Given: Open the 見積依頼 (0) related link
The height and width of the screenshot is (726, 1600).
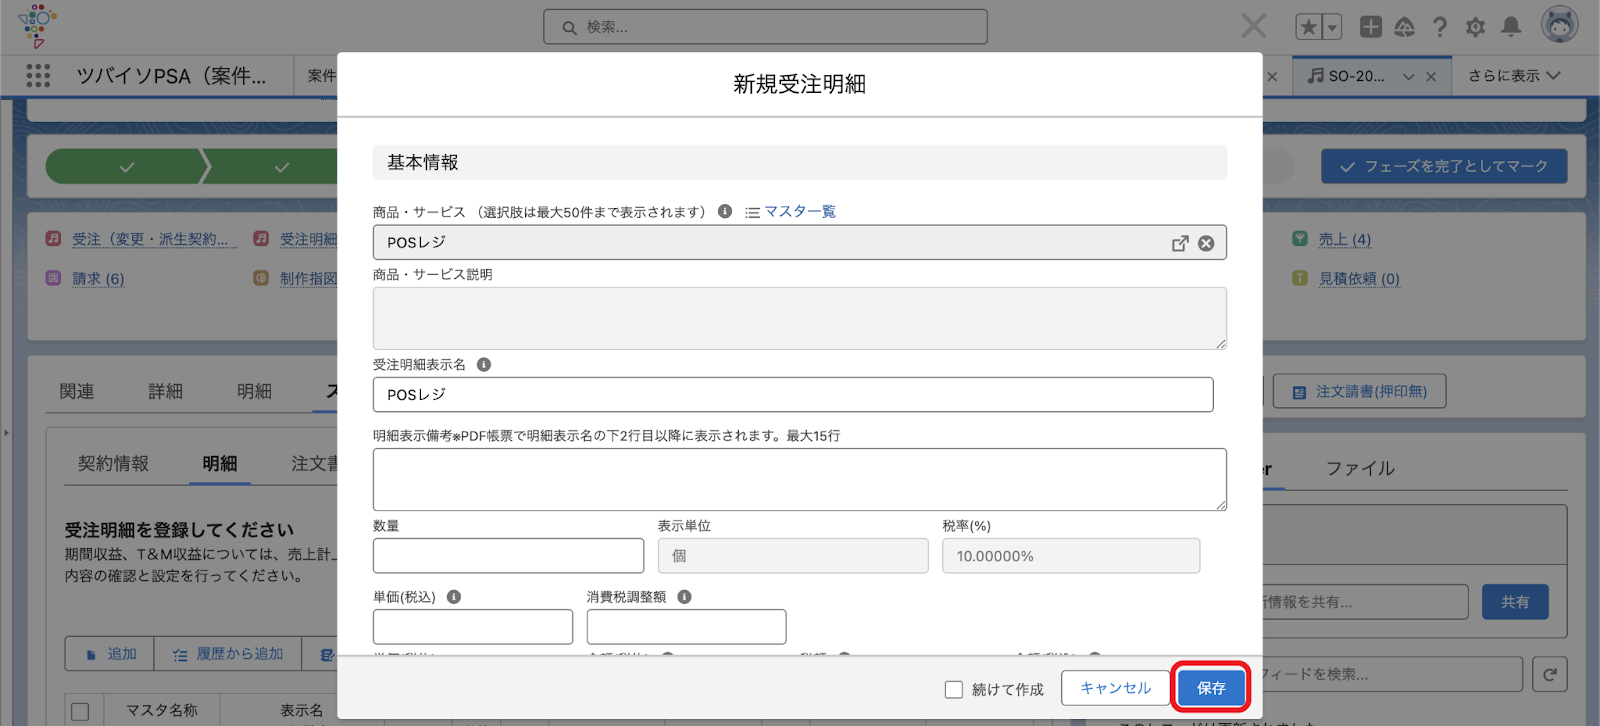Looking at the screenshot, I should 1359,279.
